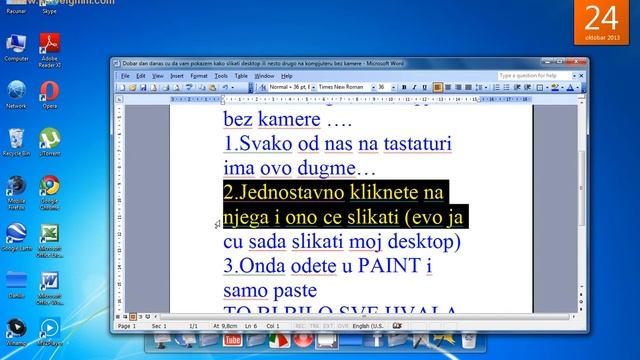Click the Print toolbar icon
The width and height of the screenshot is (640, 360).
click(166, 87)
